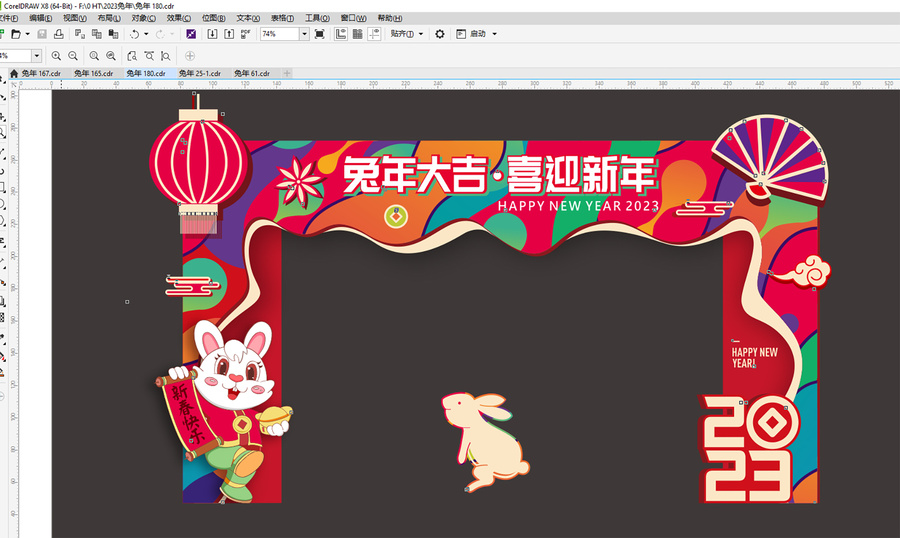This screenshot has width=900, height=538.
Task: Click the Print icon
Action: tap(59, 34)
